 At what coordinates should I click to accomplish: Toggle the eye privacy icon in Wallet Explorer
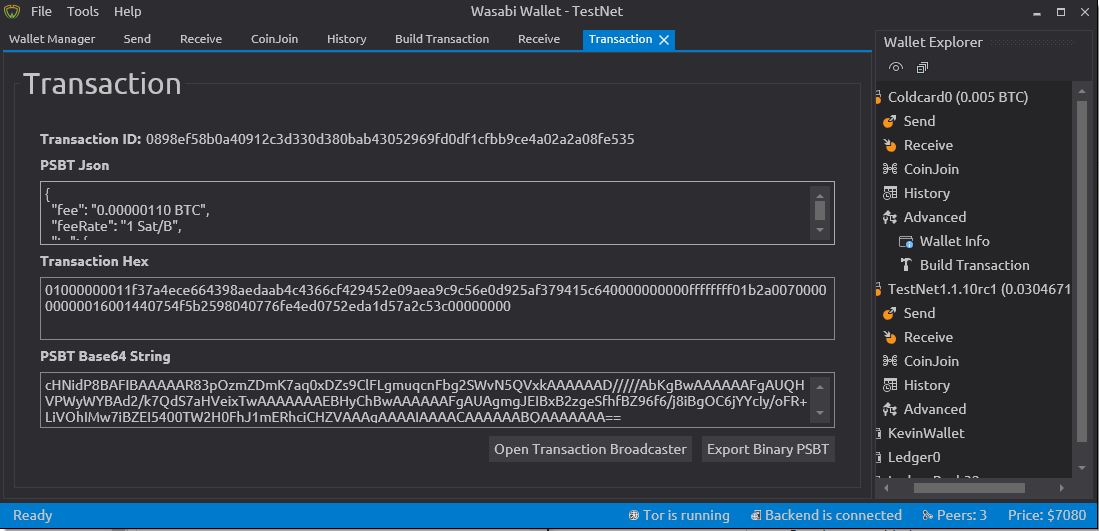tap(896, 67)
